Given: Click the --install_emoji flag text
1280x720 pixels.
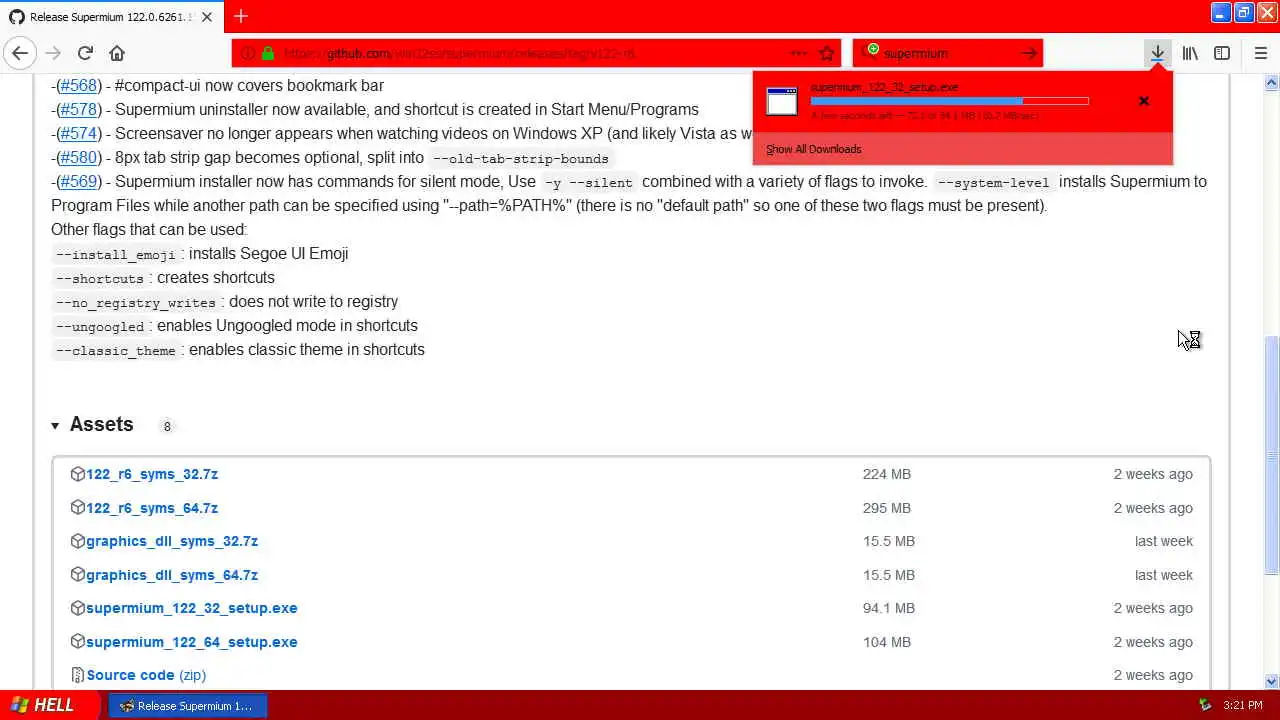Looking at the screenshot, I should [x=116, y=254].
